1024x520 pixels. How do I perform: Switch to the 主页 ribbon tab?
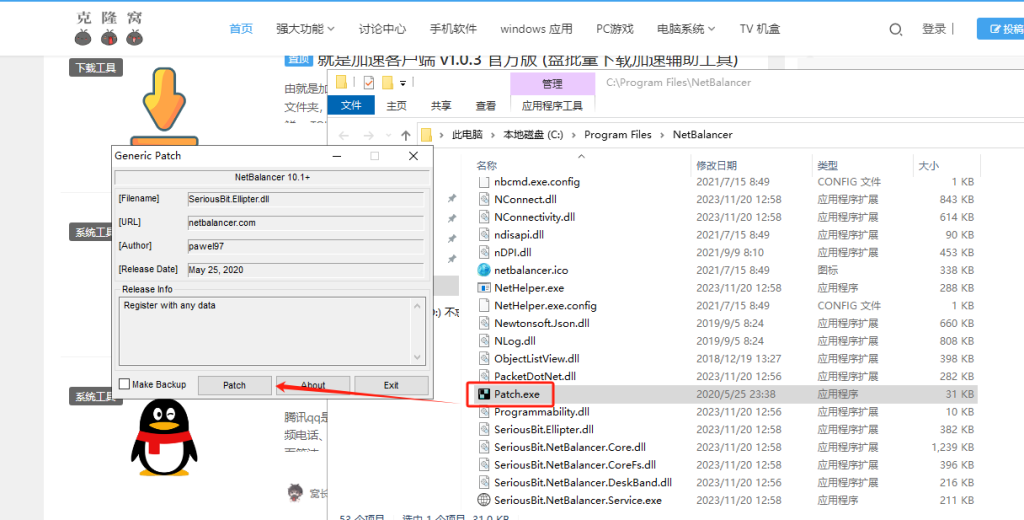click(396, 106)
